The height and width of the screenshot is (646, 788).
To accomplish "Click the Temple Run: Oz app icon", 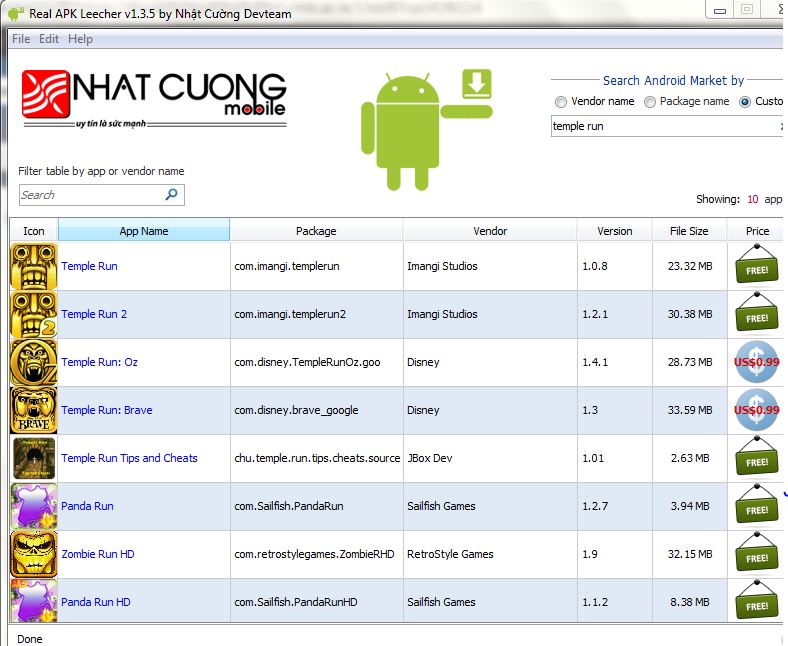I will tap(34, 362).
